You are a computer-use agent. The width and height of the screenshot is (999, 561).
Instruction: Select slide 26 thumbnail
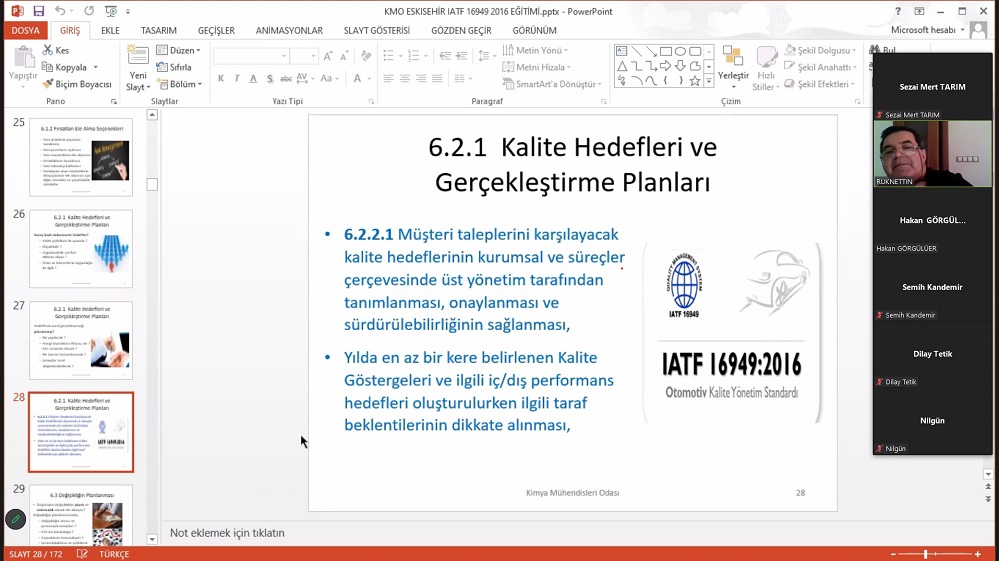[x=81, y=249]
